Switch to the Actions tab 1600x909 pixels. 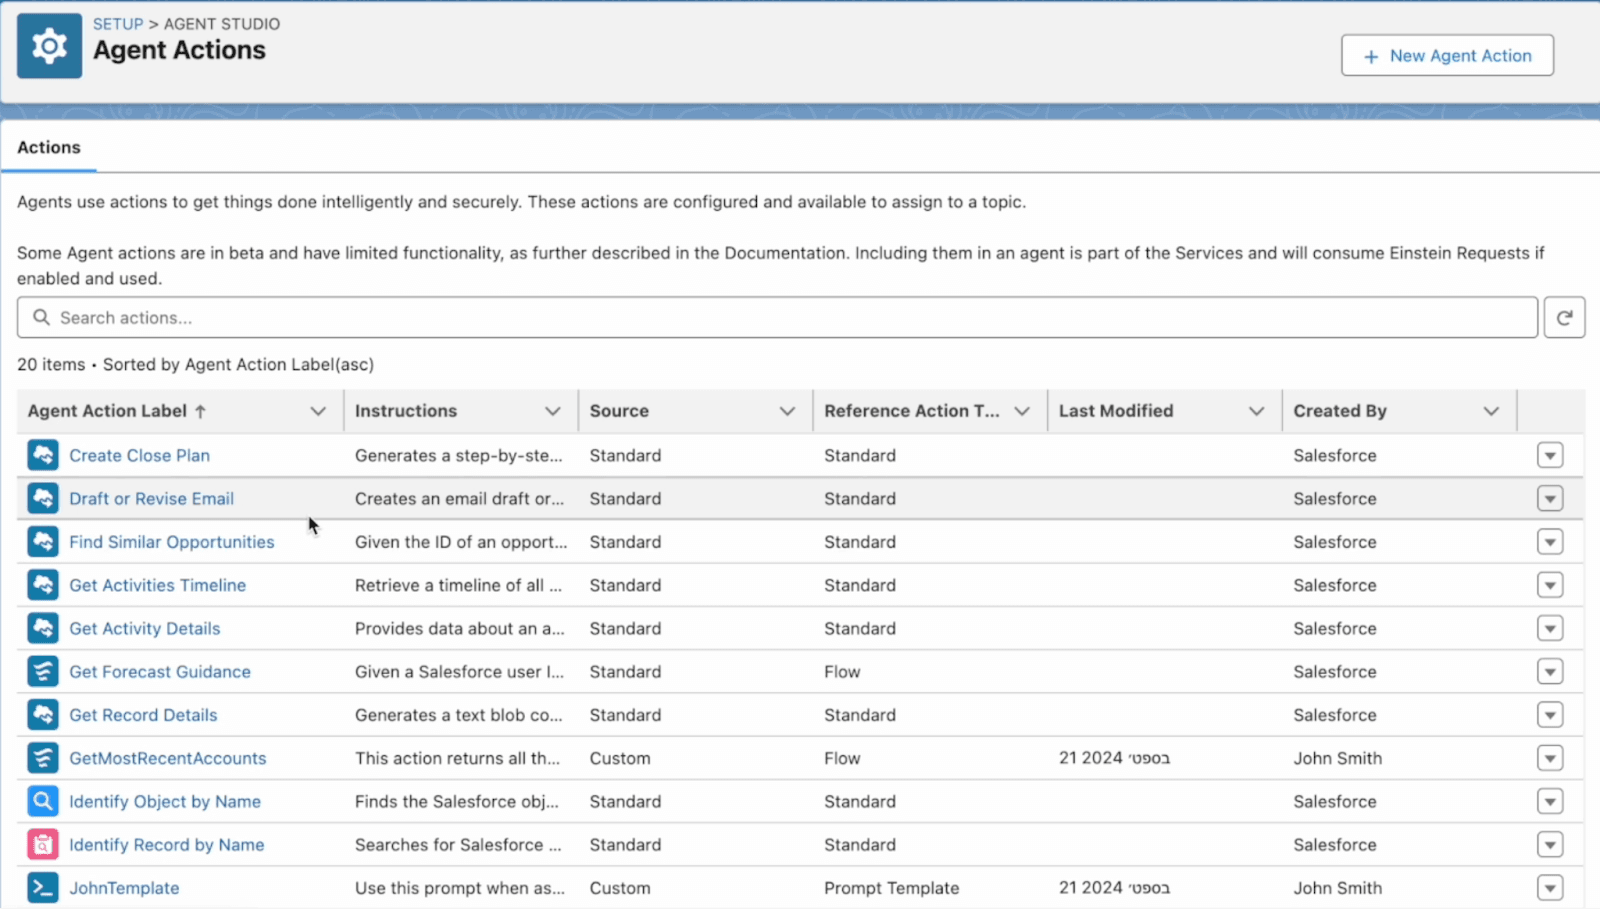(x=49, y=147)
